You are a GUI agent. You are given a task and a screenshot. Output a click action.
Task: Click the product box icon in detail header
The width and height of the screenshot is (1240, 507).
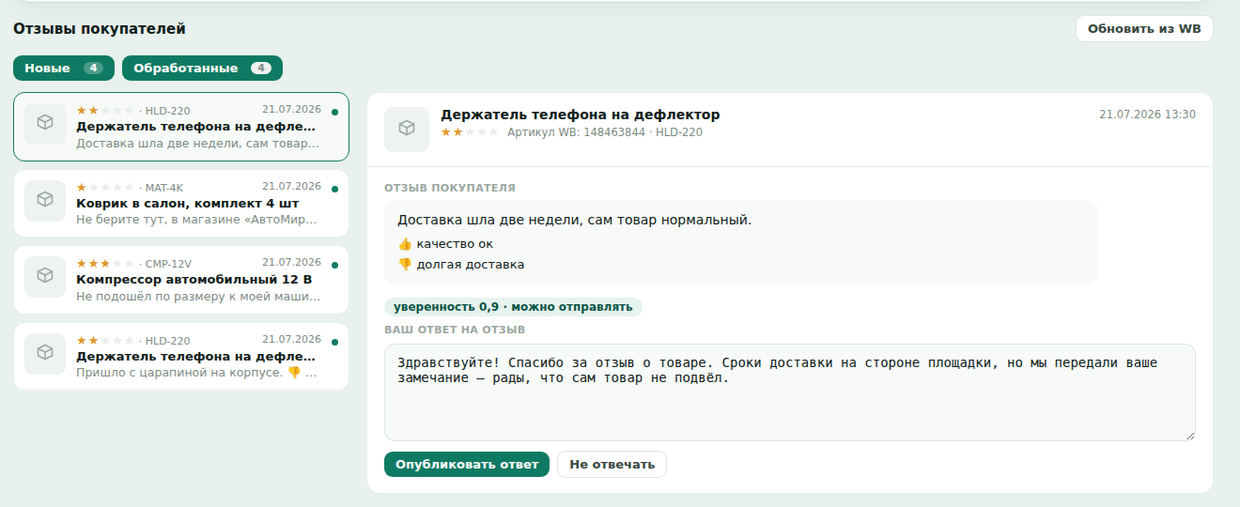click(x=406, y=128)
